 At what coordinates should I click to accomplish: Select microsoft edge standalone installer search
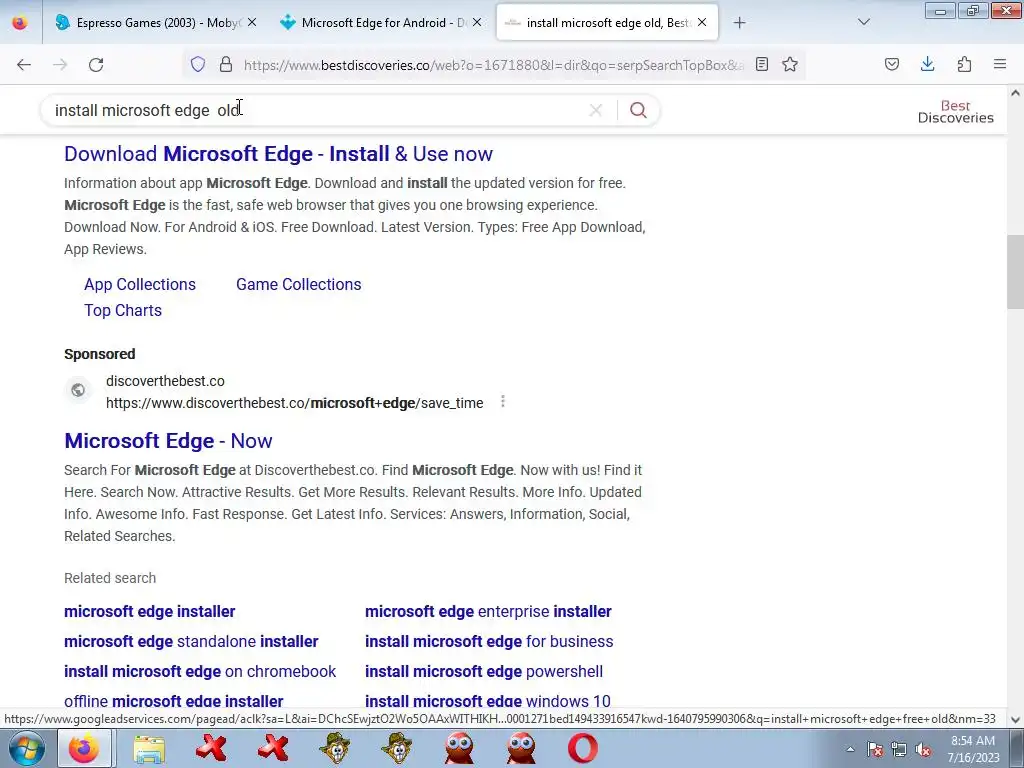point(191,641)
